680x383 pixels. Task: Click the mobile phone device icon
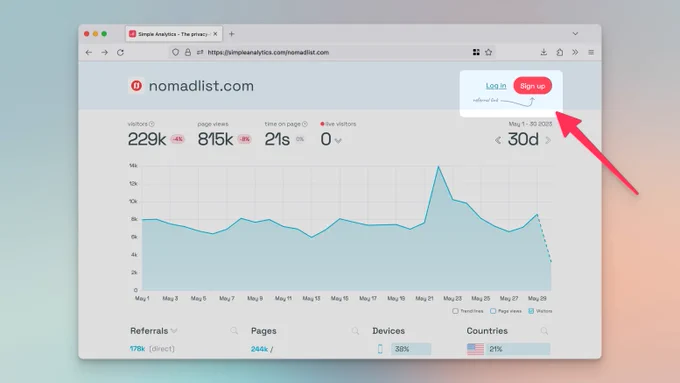(380, 349)
